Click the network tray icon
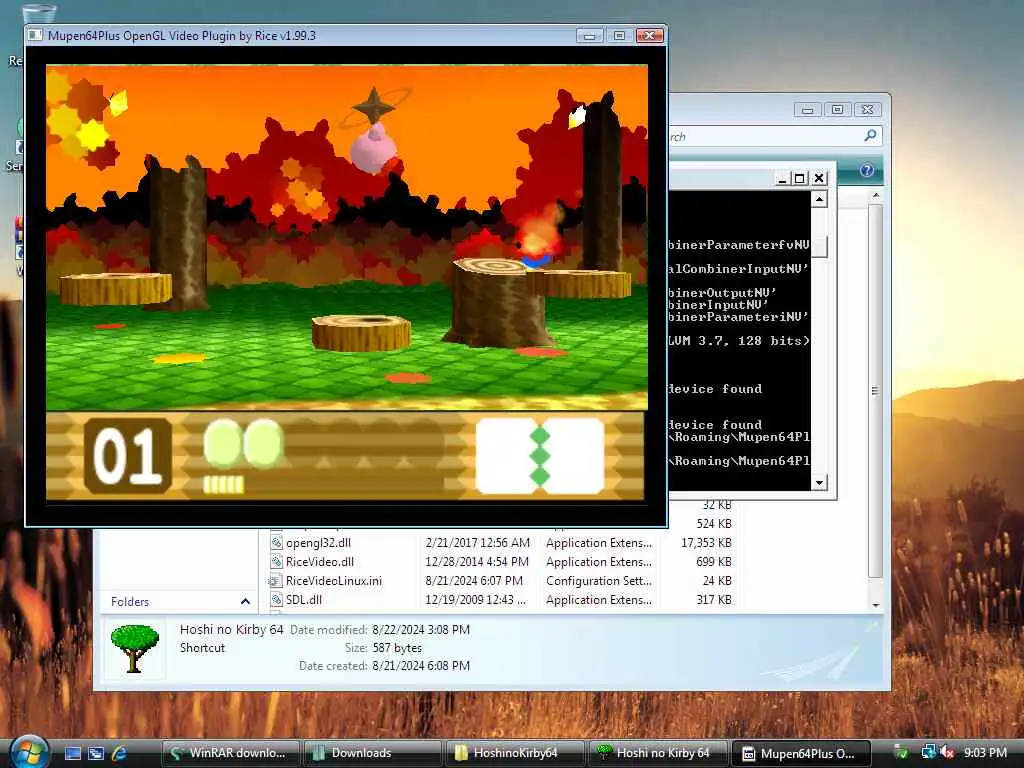Image resolution: width=1024 pixels, height=768 pixels. point(928,753)
